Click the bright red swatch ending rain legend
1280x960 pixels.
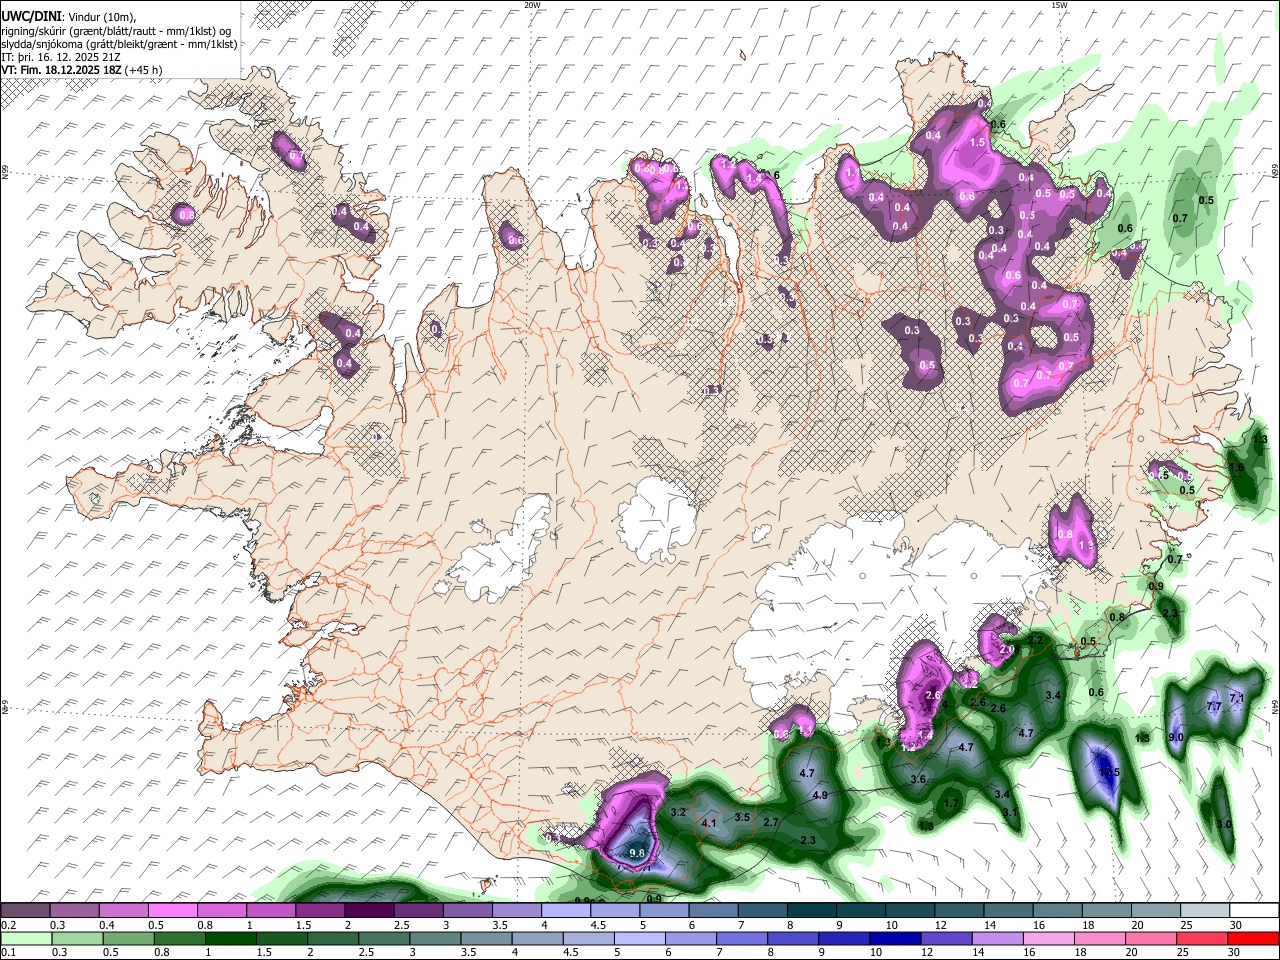point(1253,939)
